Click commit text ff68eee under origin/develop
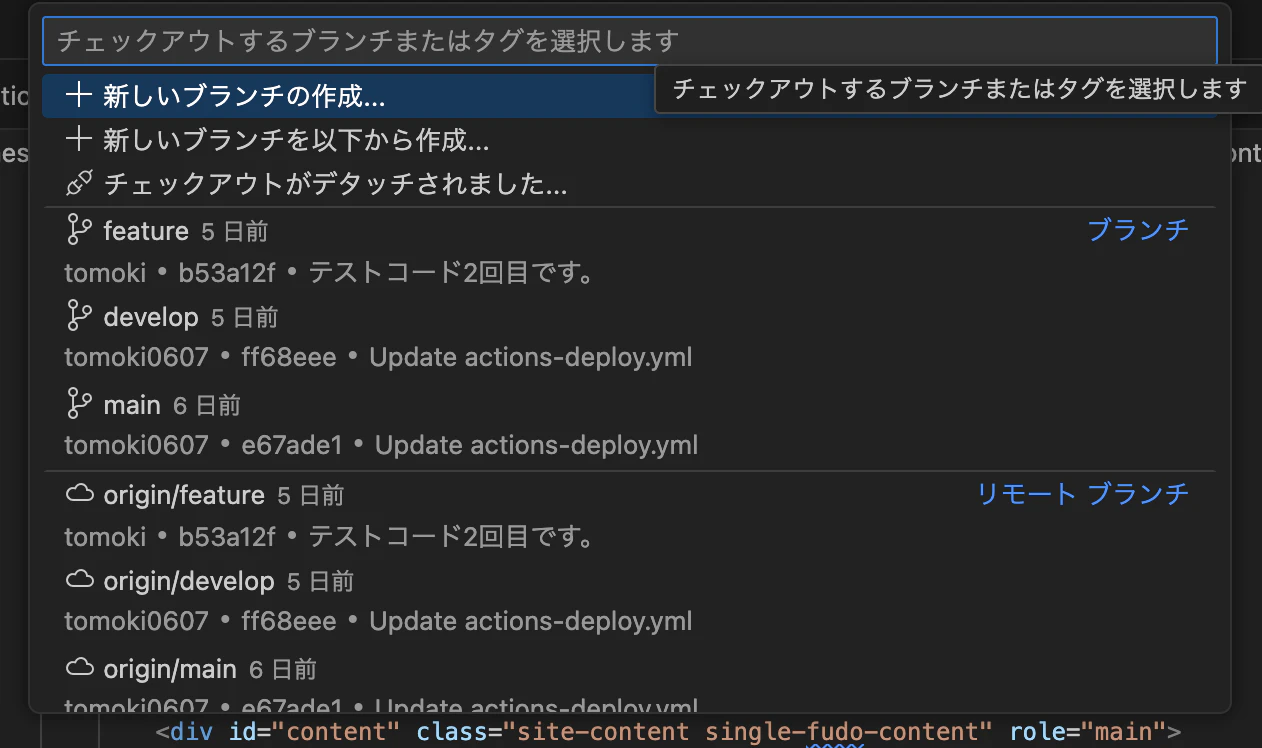 tap(289, 621)
